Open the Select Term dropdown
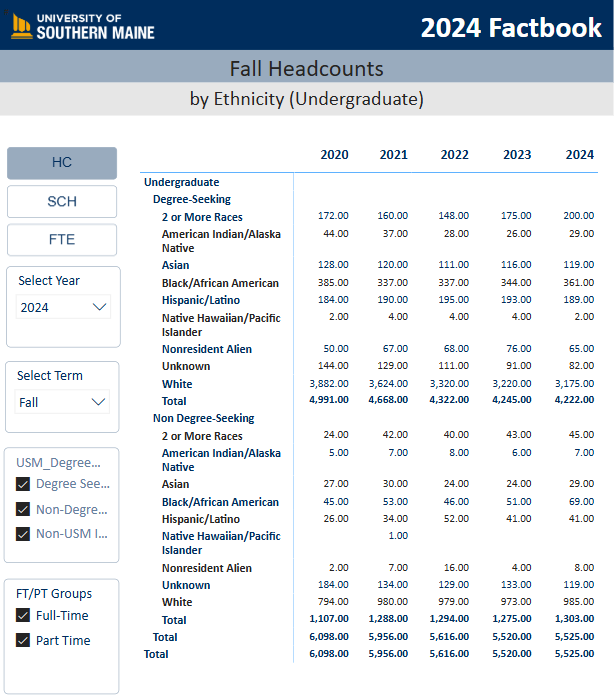Screen dimensions: 616x697 64,402
